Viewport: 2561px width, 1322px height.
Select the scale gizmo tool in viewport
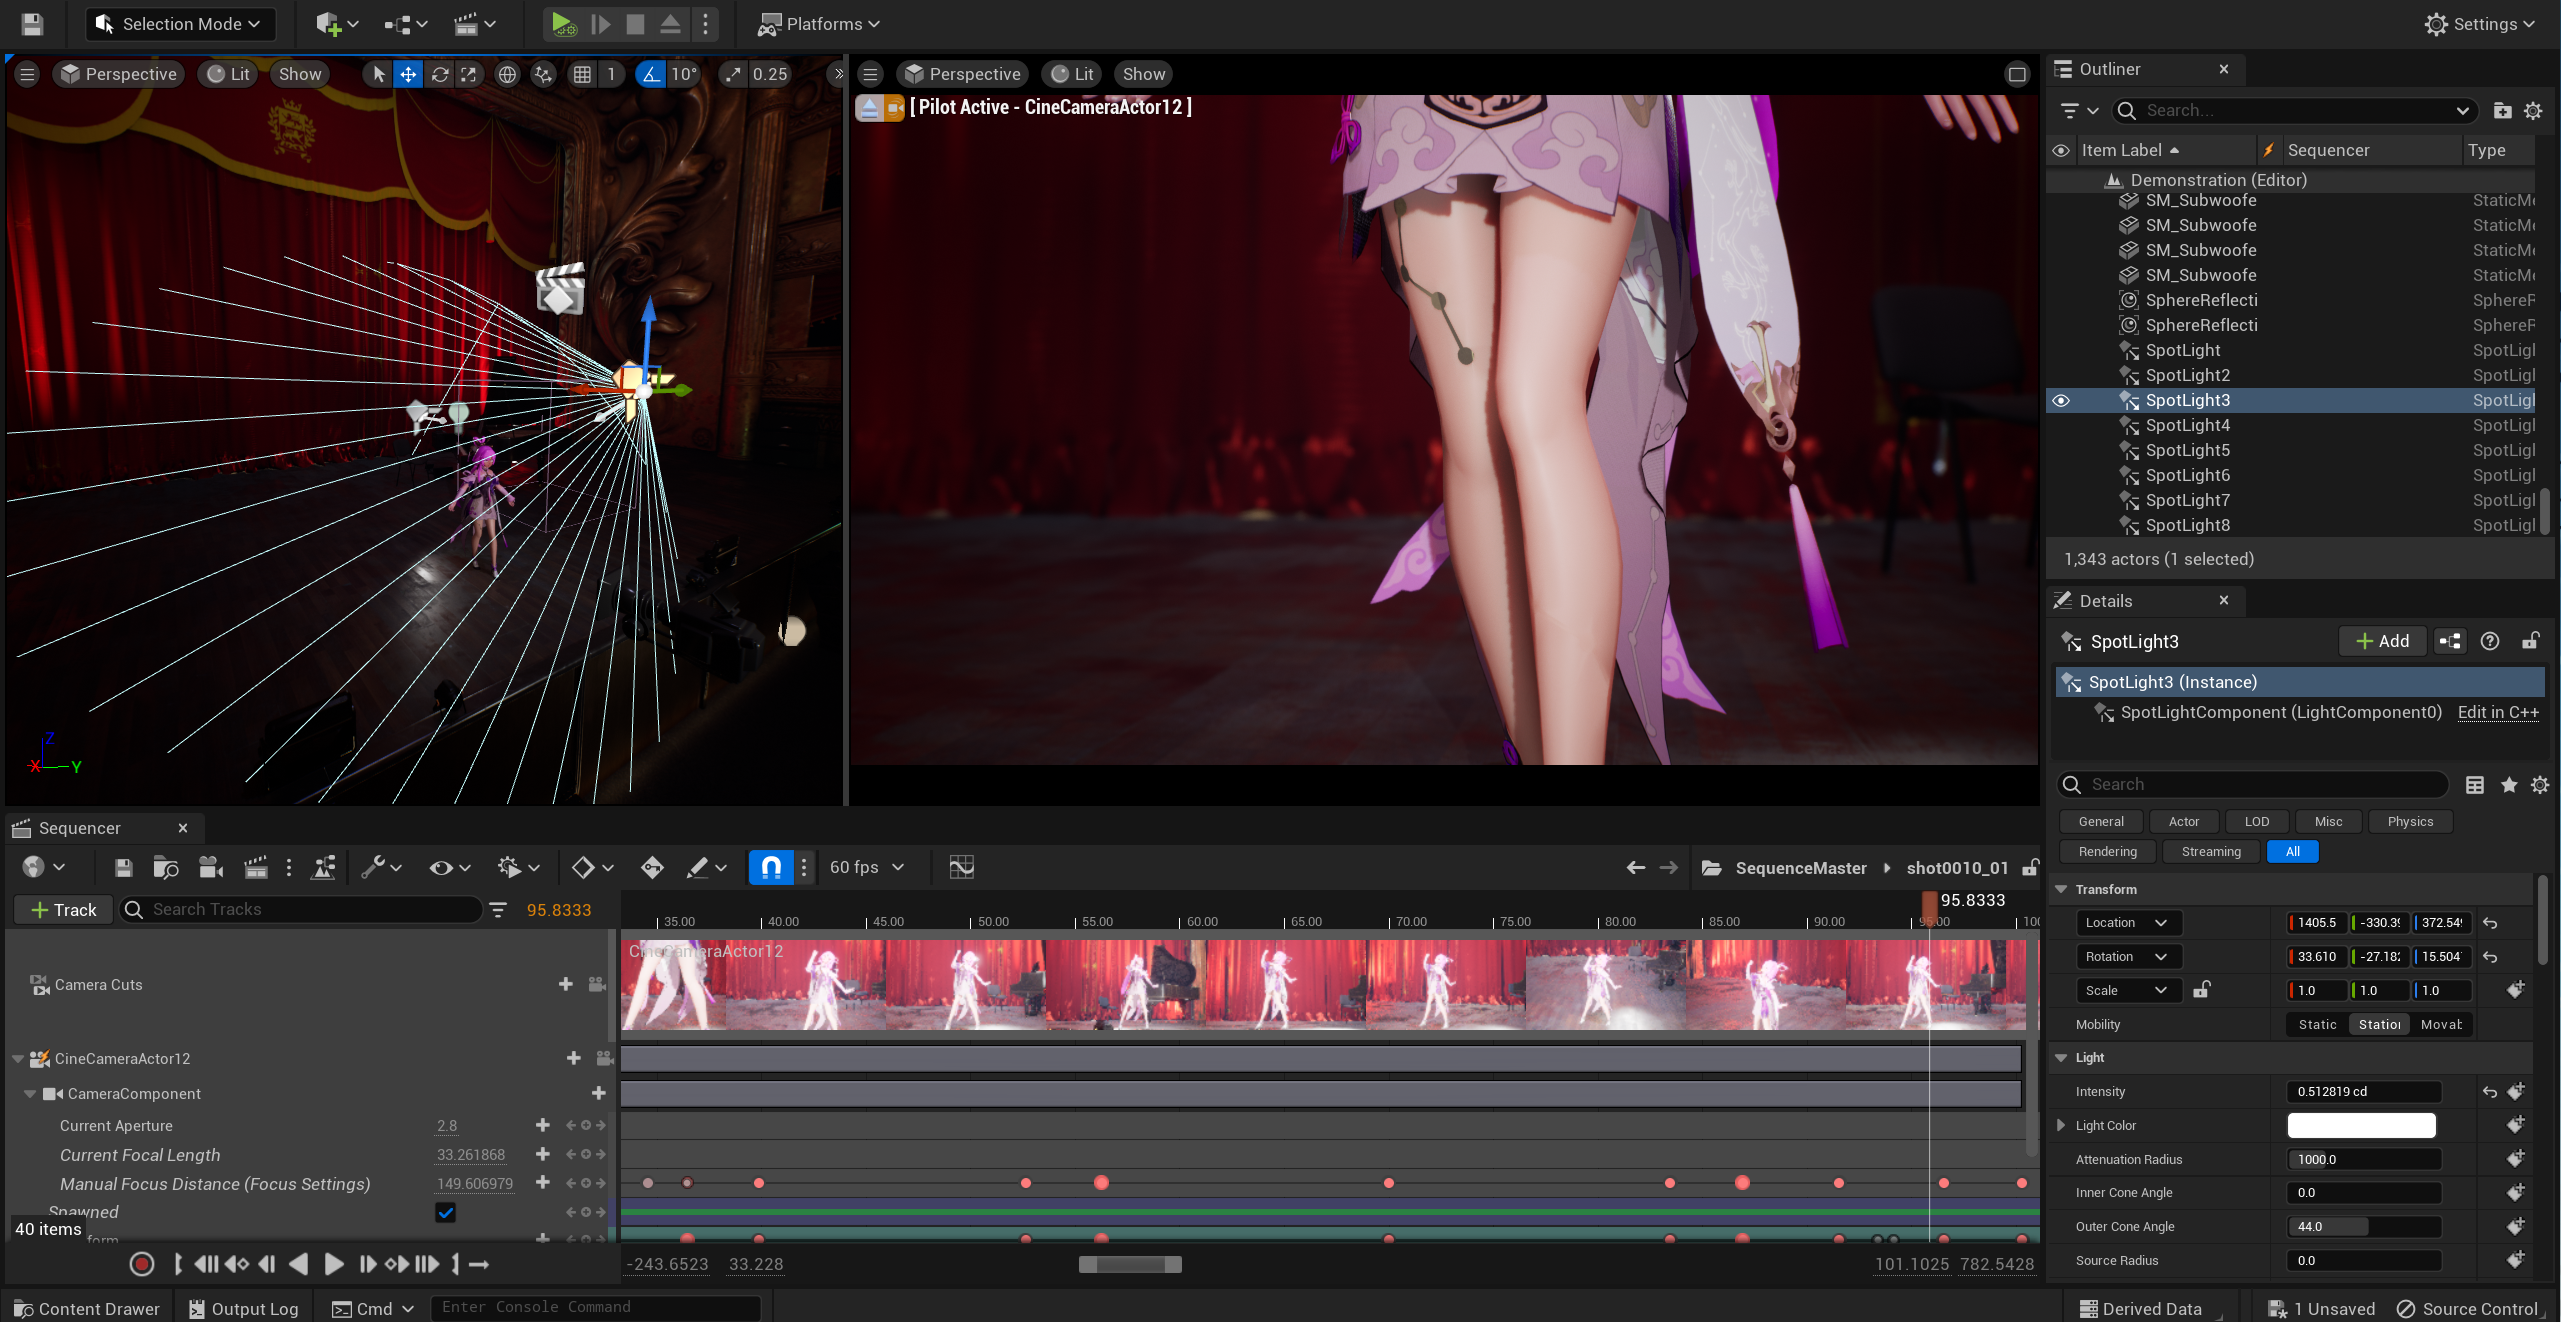point(469,74)
